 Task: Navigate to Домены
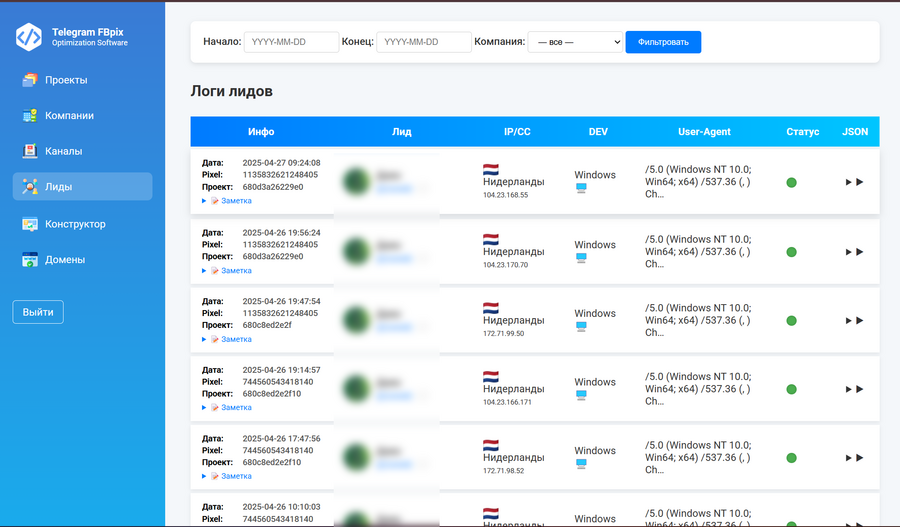click(x=83, y=259)
